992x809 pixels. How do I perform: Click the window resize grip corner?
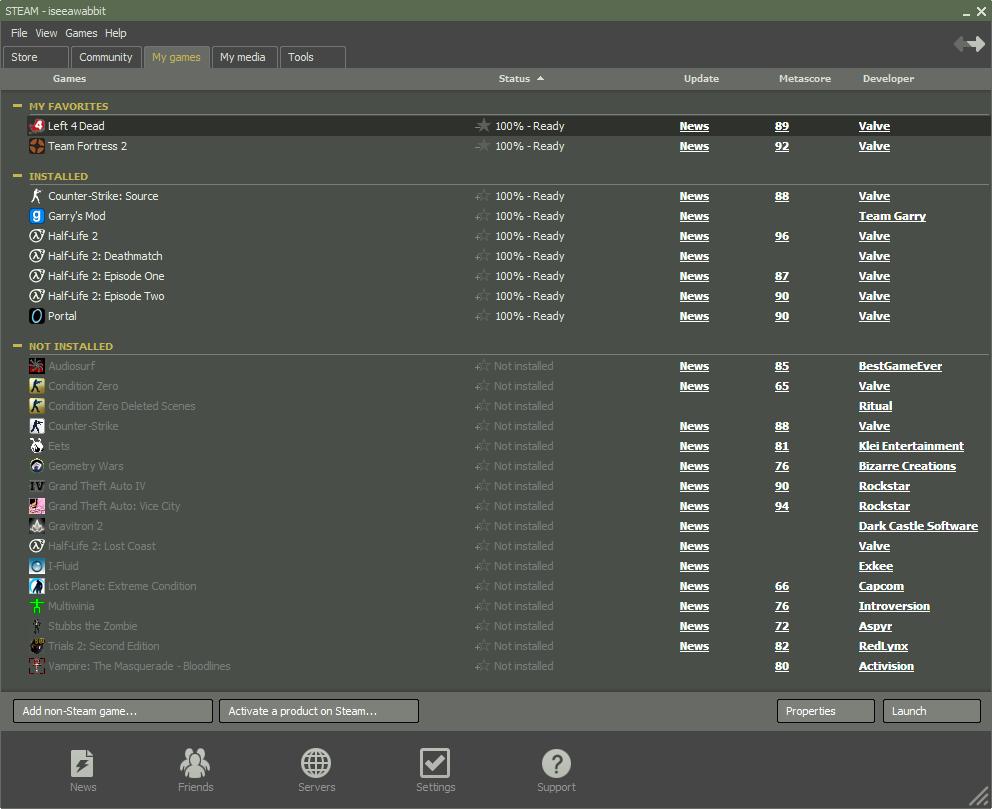click(980, 798)
